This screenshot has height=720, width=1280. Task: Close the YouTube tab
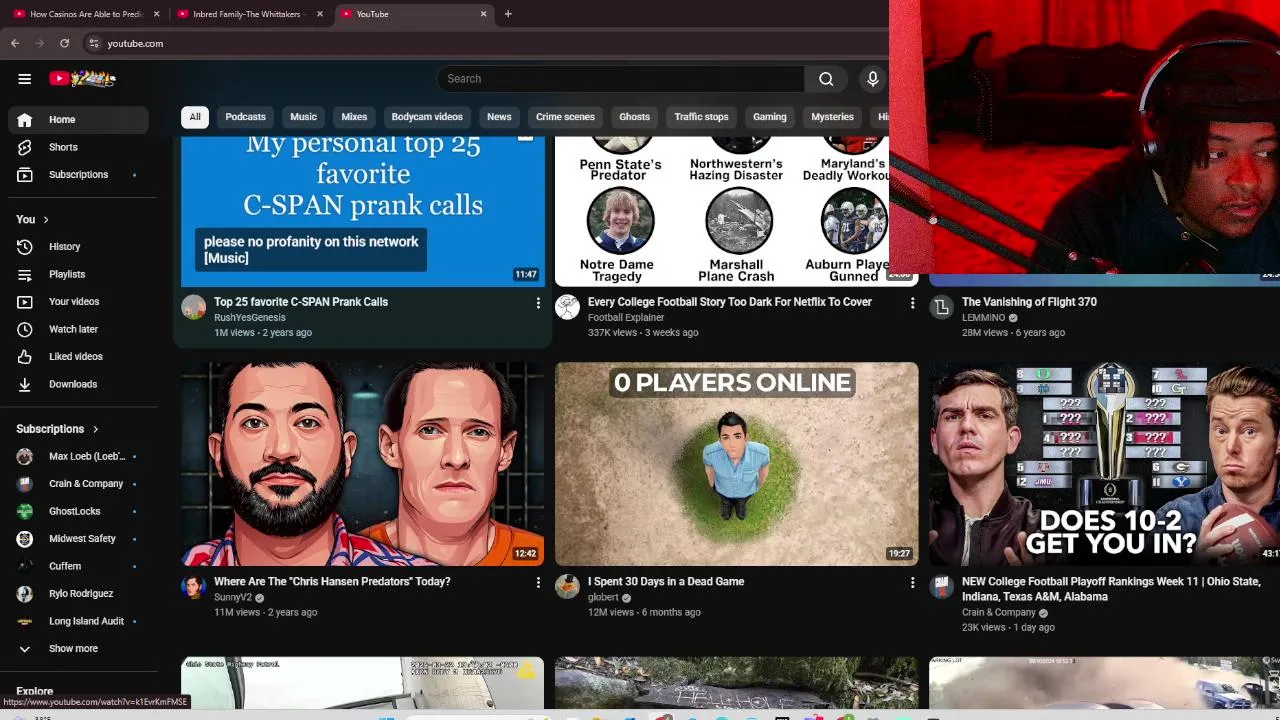point(484,14)
